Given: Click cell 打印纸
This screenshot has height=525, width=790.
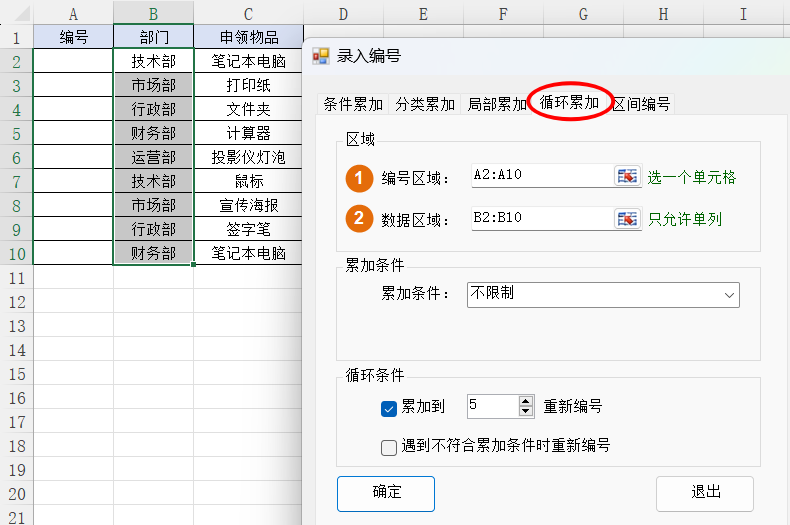Looking at the screenshot, I should [x=248, y=85].
